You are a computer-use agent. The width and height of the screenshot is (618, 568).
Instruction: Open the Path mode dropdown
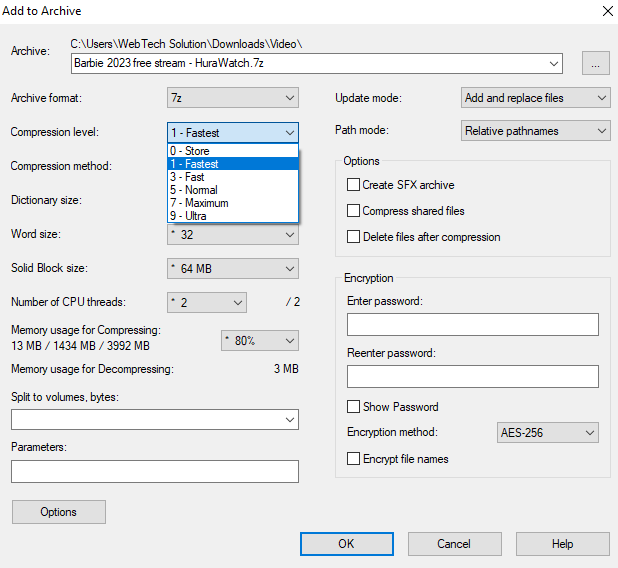pos(535,131)
